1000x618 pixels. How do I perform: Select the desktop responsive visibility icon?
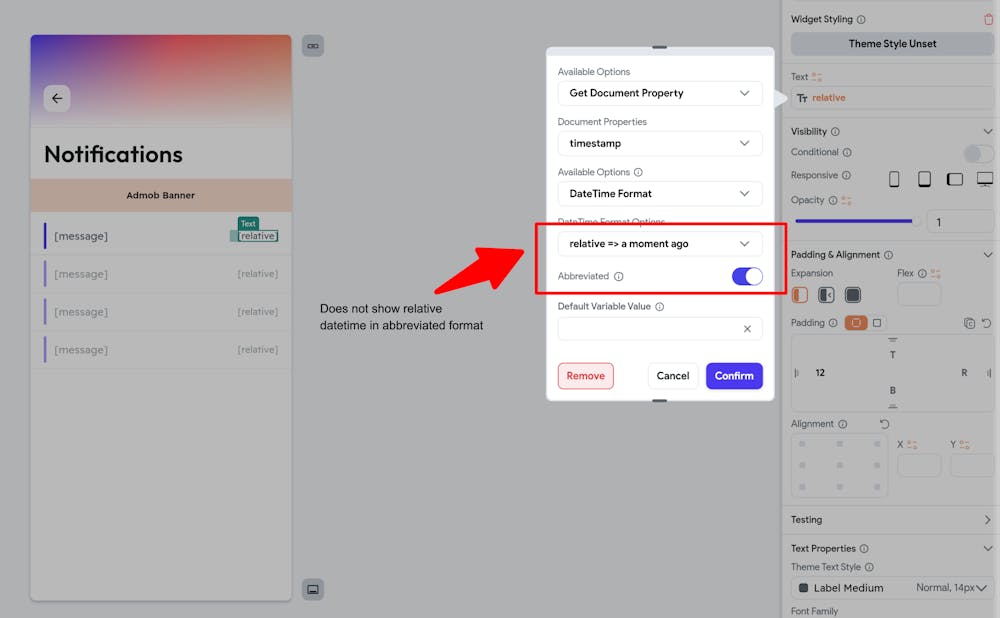[985, 179]
